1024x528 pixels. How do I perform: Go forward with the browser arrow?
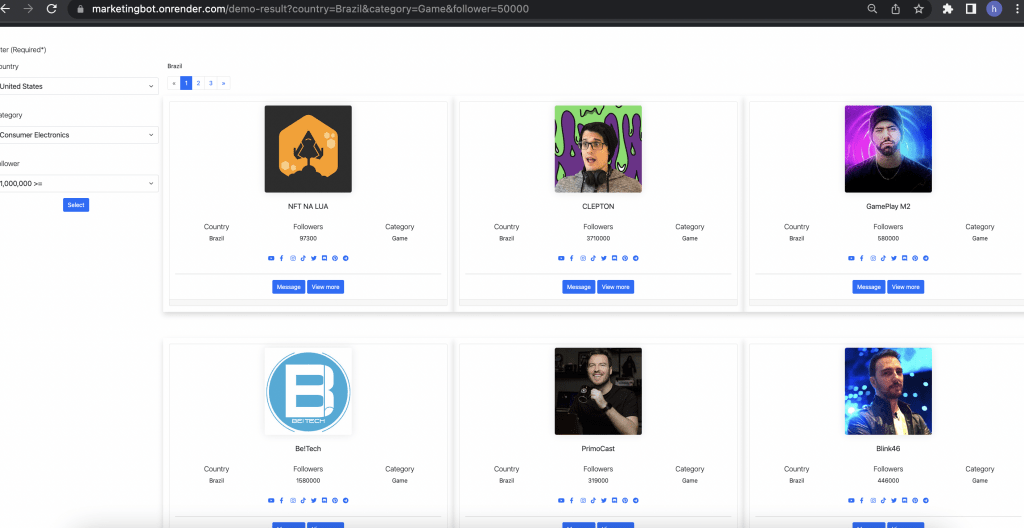(x=28, y=9)
